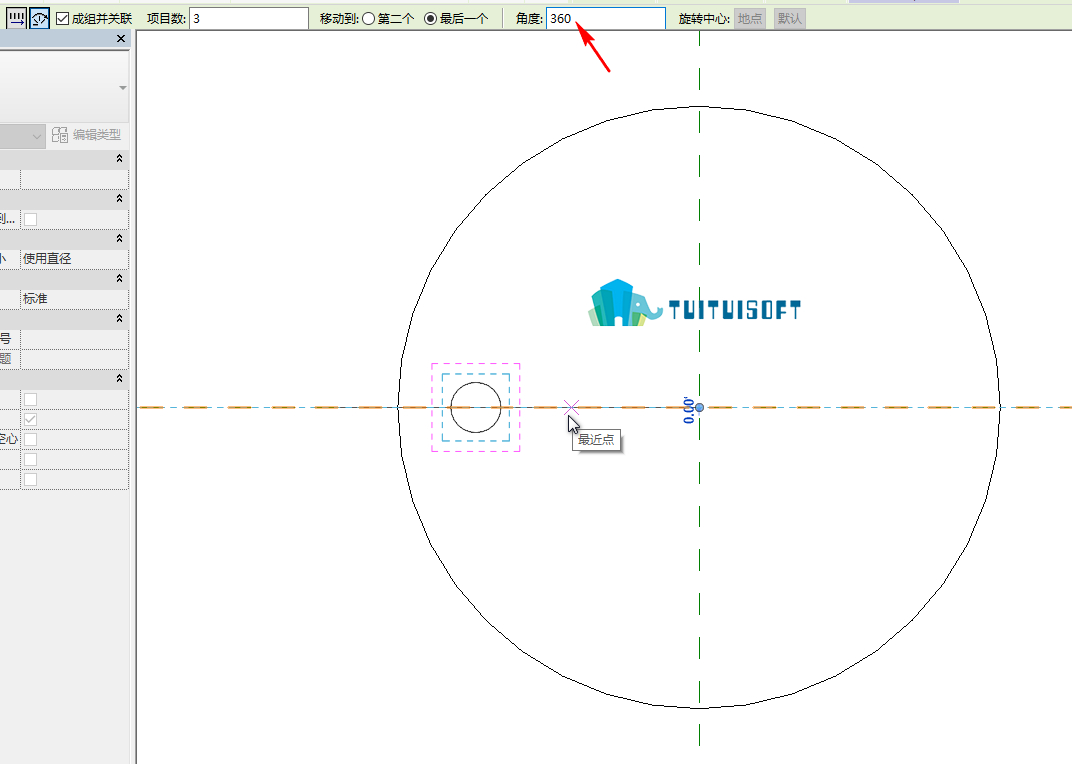Click the 标准 value cell
Screen dimensions: 1072x764
pyautogui.click(x=75, y=299)
